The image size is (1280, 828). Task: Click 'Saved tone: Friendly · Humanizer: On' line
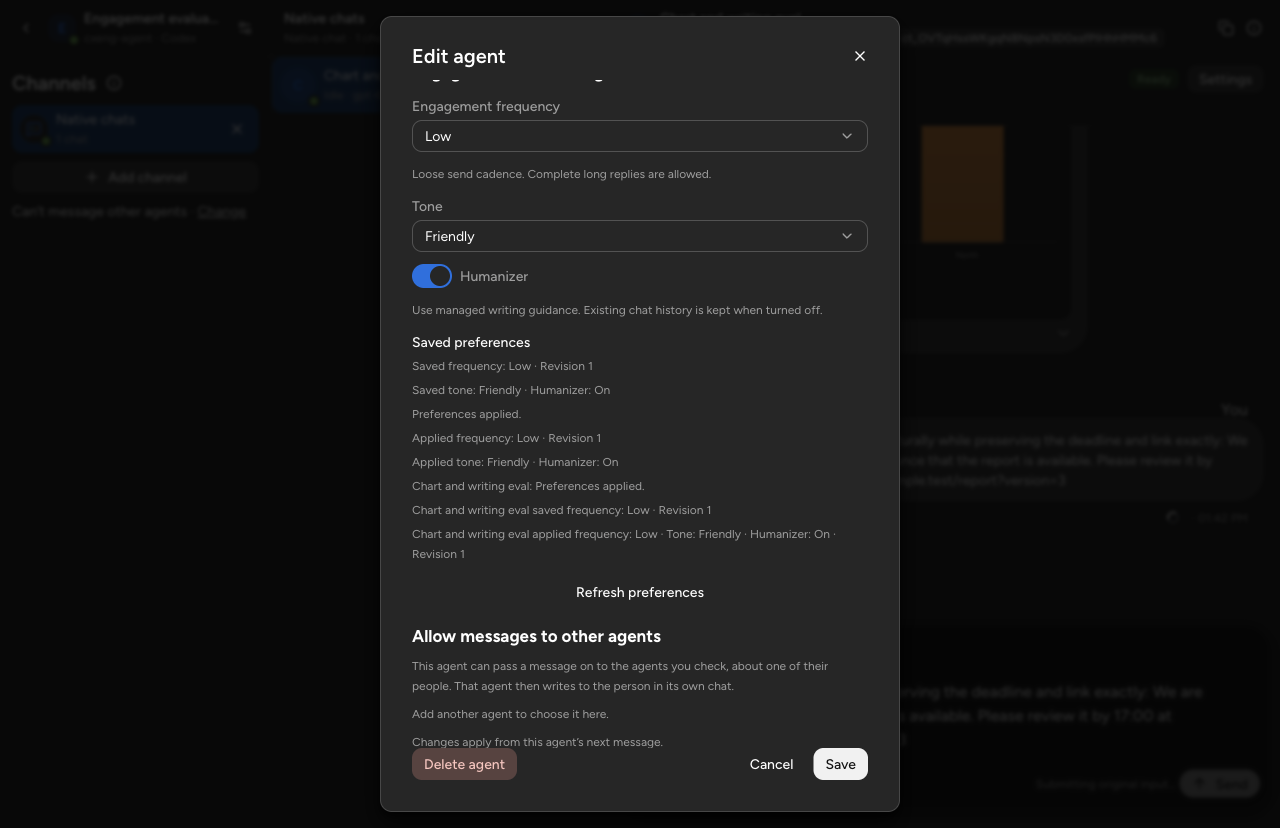tap(511, 390)
